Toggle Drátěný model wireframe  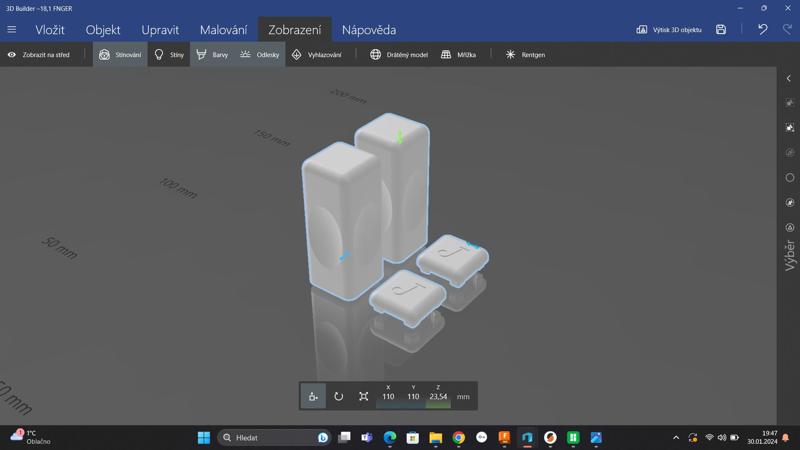click(x=398, y=55)
